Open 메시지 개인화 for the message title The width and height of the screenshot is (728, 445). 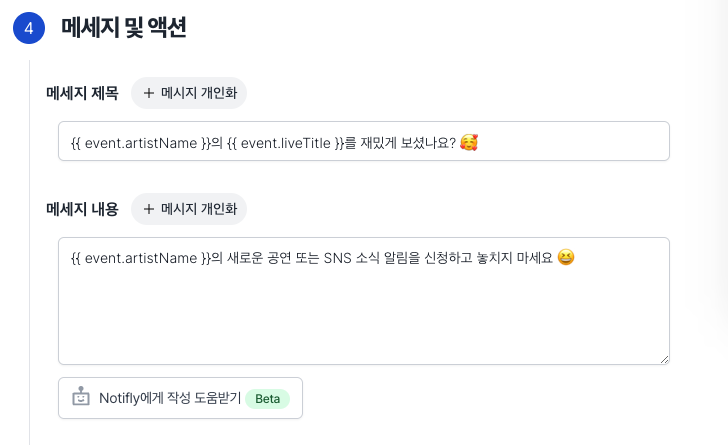pyautogui.click(x=189, y=93)
